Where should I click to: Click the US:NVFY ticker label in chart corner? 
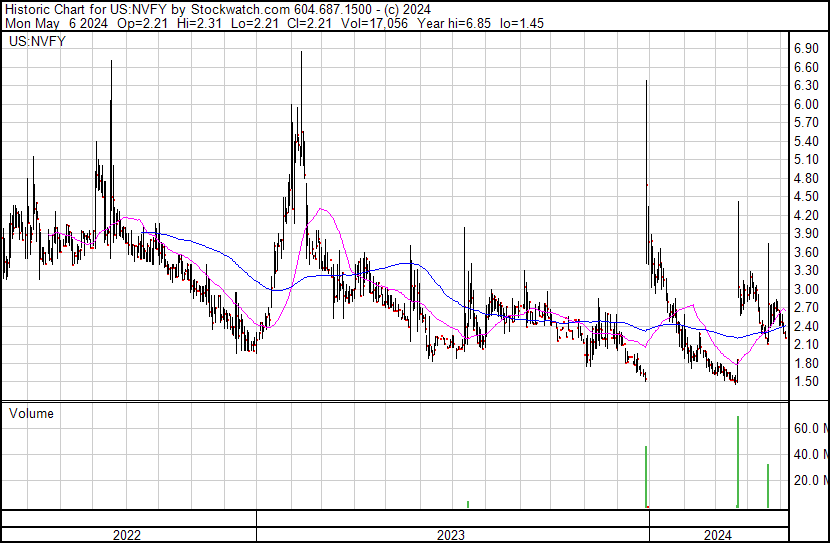tap(34, 42)
